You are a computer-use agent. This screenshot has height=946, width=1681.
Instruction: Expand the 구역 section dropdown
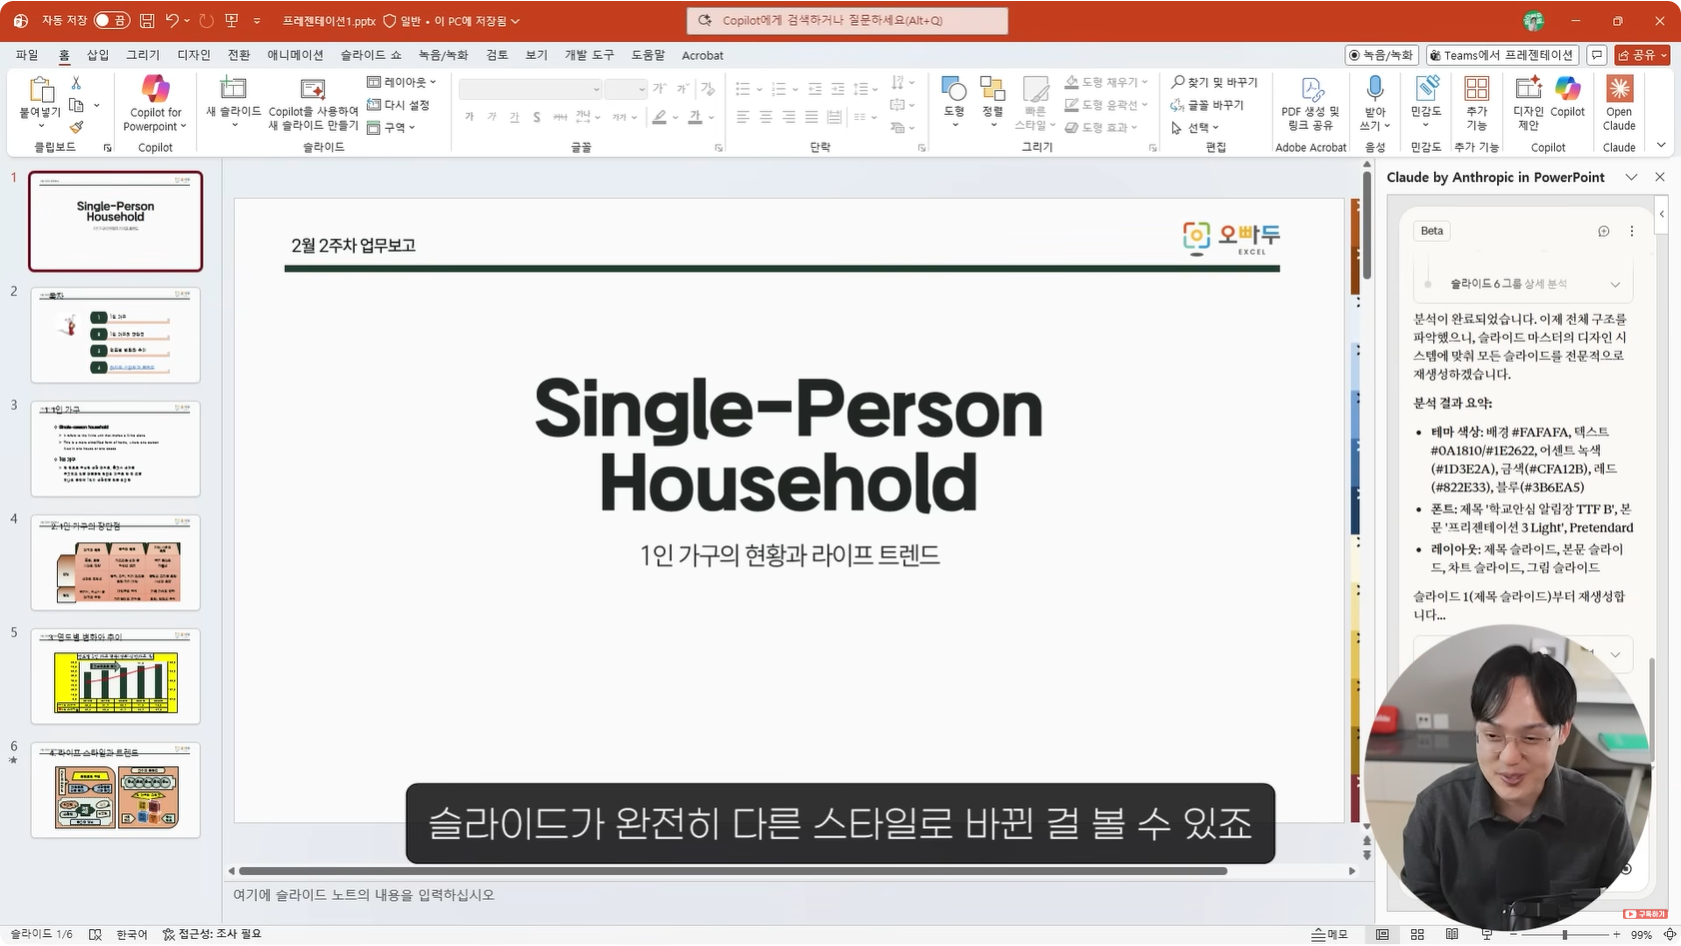(x=391, y=127)
